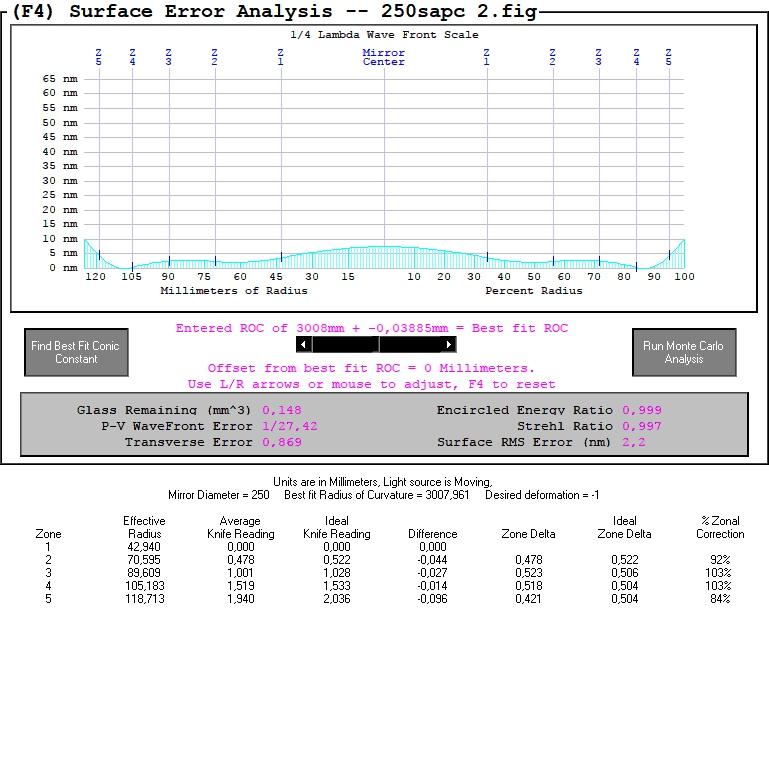Screen dimensions: 769x765
Task: Click the ROC offset slider track
Action: [376, 344]
